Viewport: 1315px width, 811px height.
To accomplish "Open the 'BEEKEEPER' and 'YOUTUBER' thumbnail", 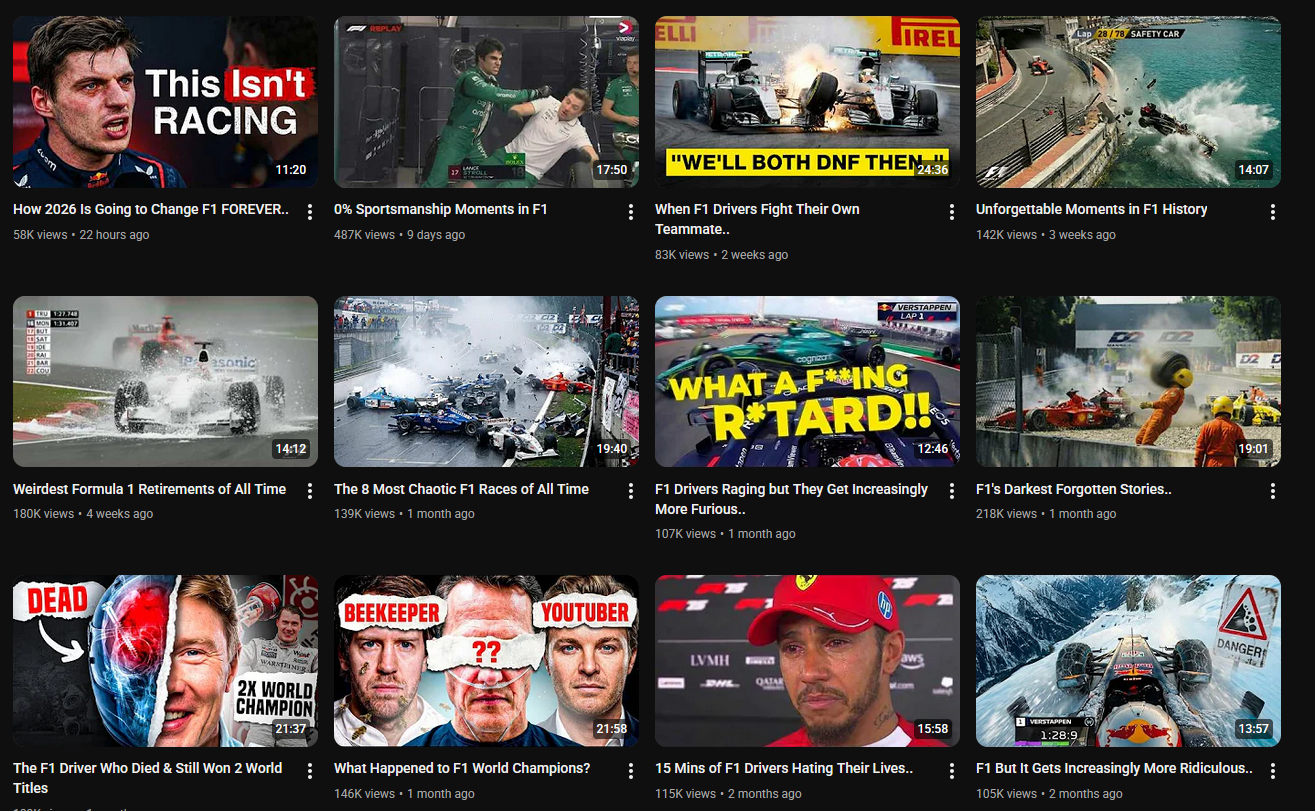I will 486,661.
